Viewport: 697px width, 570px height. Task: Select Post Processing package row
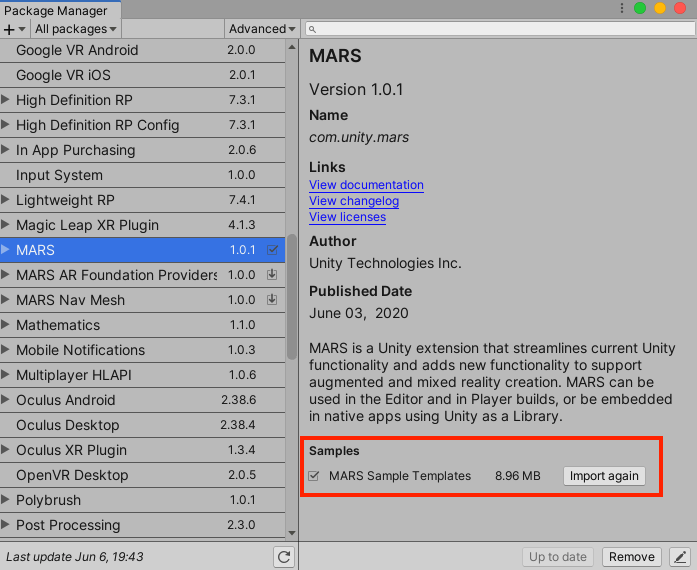point(142,525)
